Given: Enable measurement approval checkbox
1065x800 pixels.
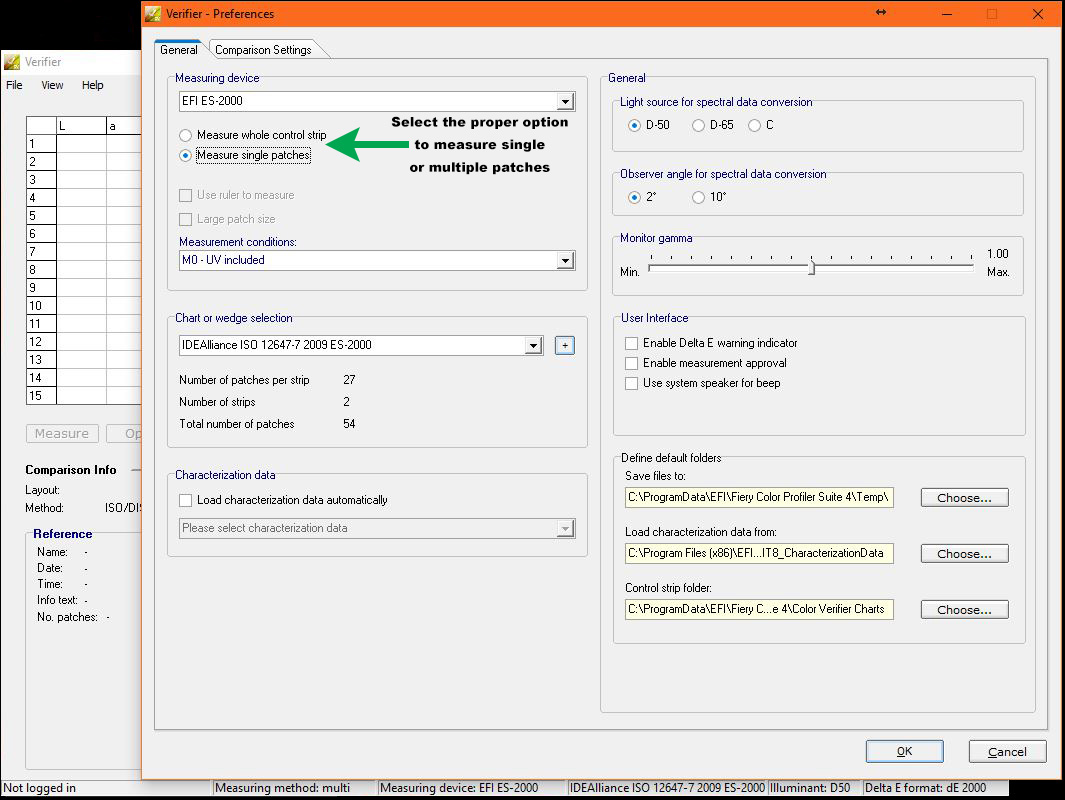Looking at the screenshot, I should point(632,363).
